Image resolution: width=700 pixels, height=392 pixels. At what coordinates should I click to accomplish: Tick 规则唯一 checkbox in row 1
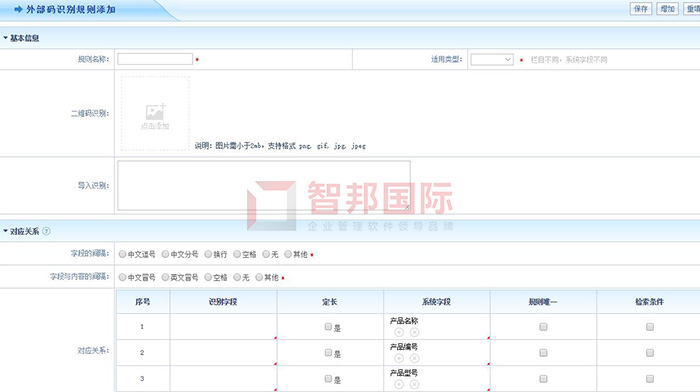click(x=543, y=327)
